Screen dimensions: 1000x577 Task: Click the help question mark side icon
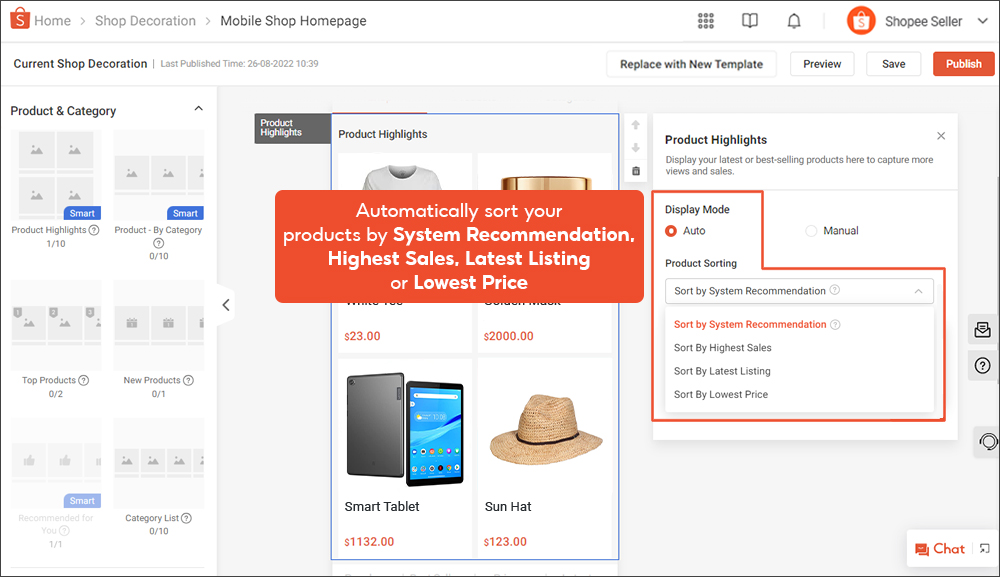click(984, 366)
